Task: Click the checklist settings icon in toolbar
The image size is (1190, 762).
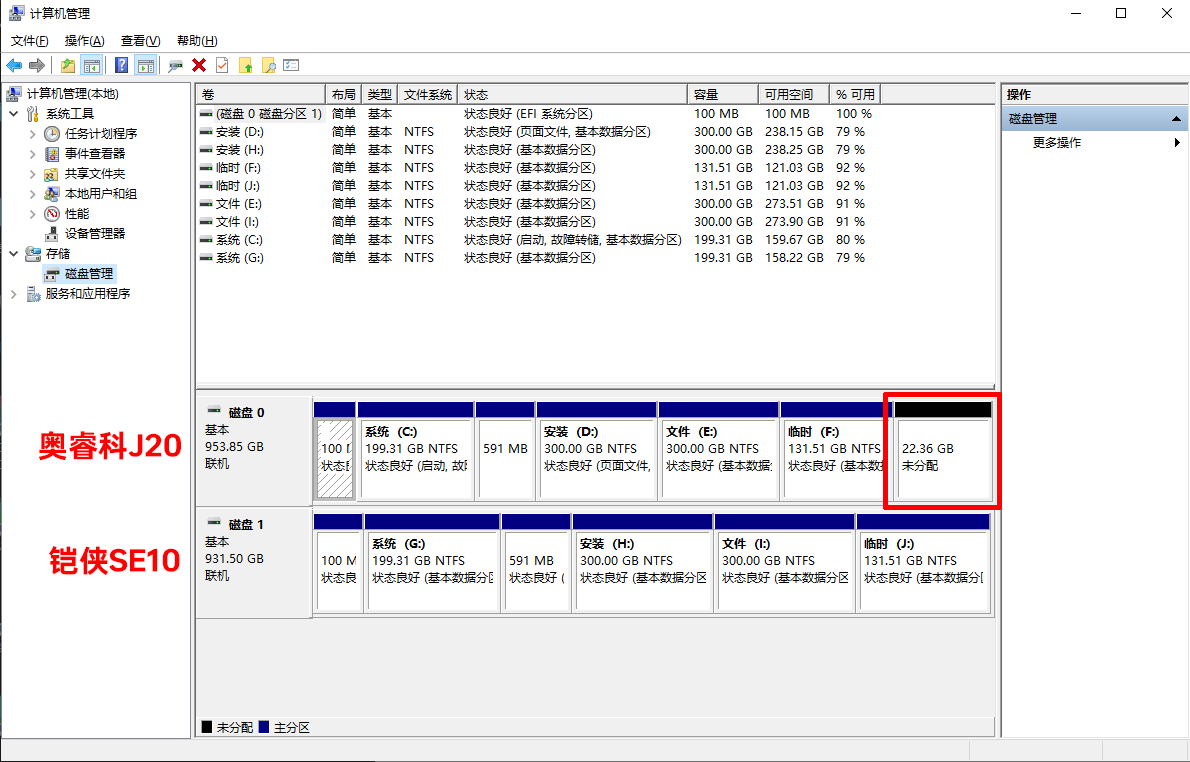Action: pyautogui.click(x=291, y=65)
